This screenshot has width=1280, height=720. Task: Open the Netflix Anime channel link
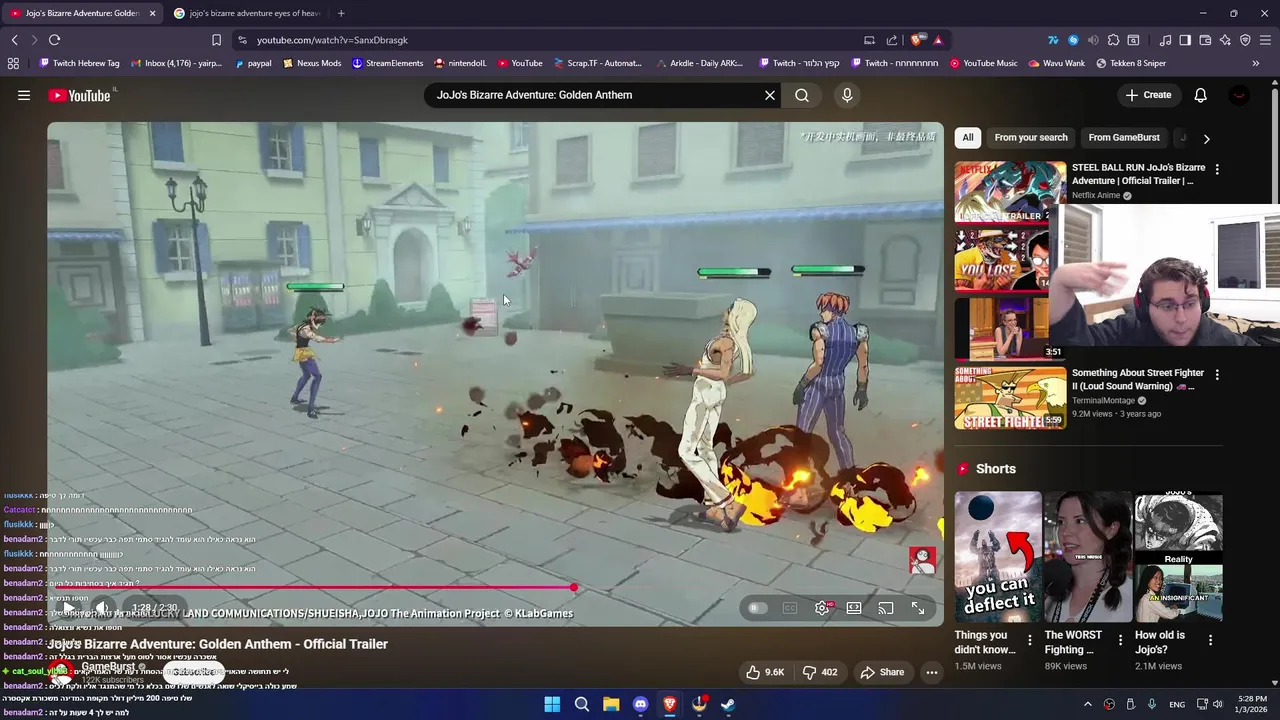[x=1096, y=195]
